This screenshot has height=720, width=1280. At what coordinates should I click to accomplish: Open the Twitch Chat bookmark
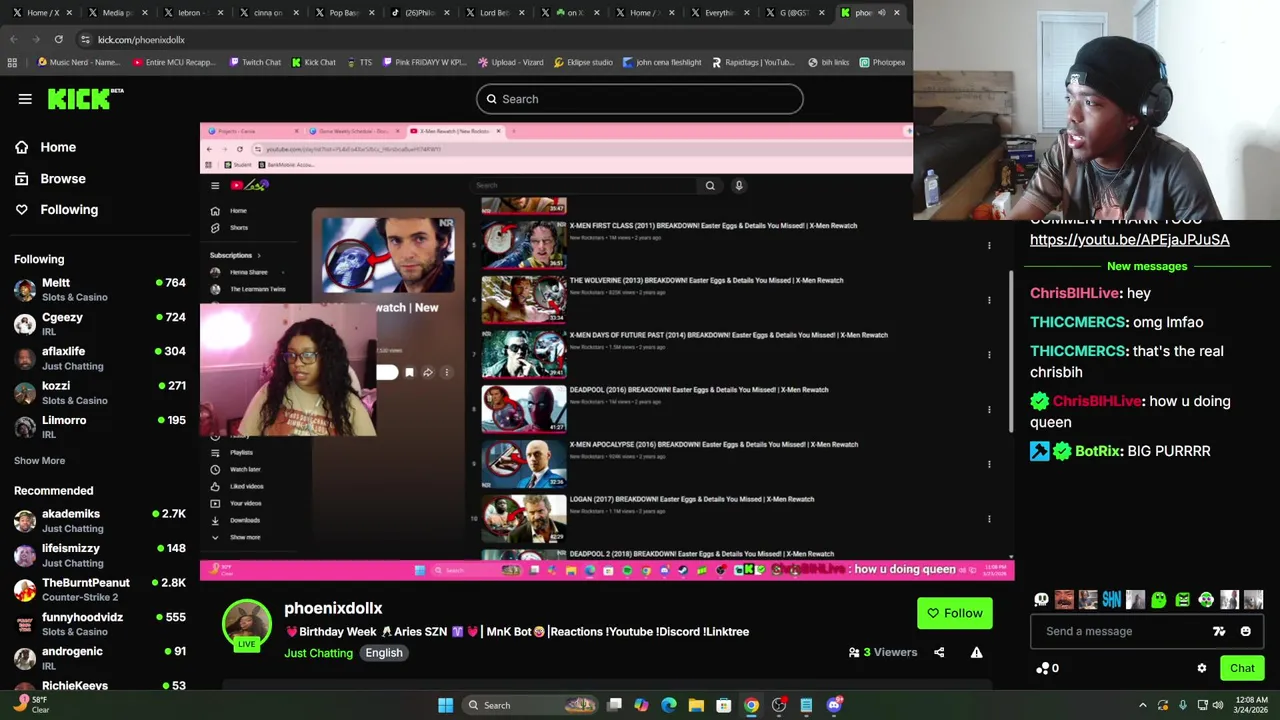254,62
